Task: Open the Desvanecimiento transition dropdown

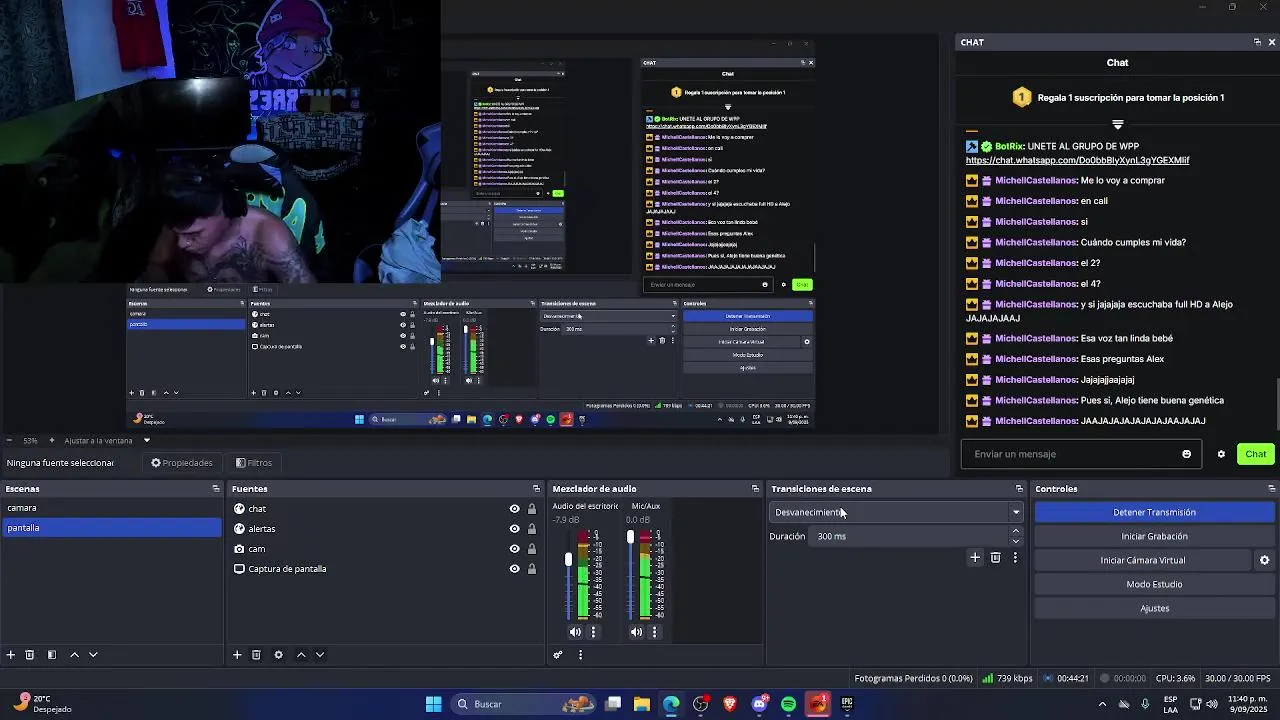Action: pos(897,512)
